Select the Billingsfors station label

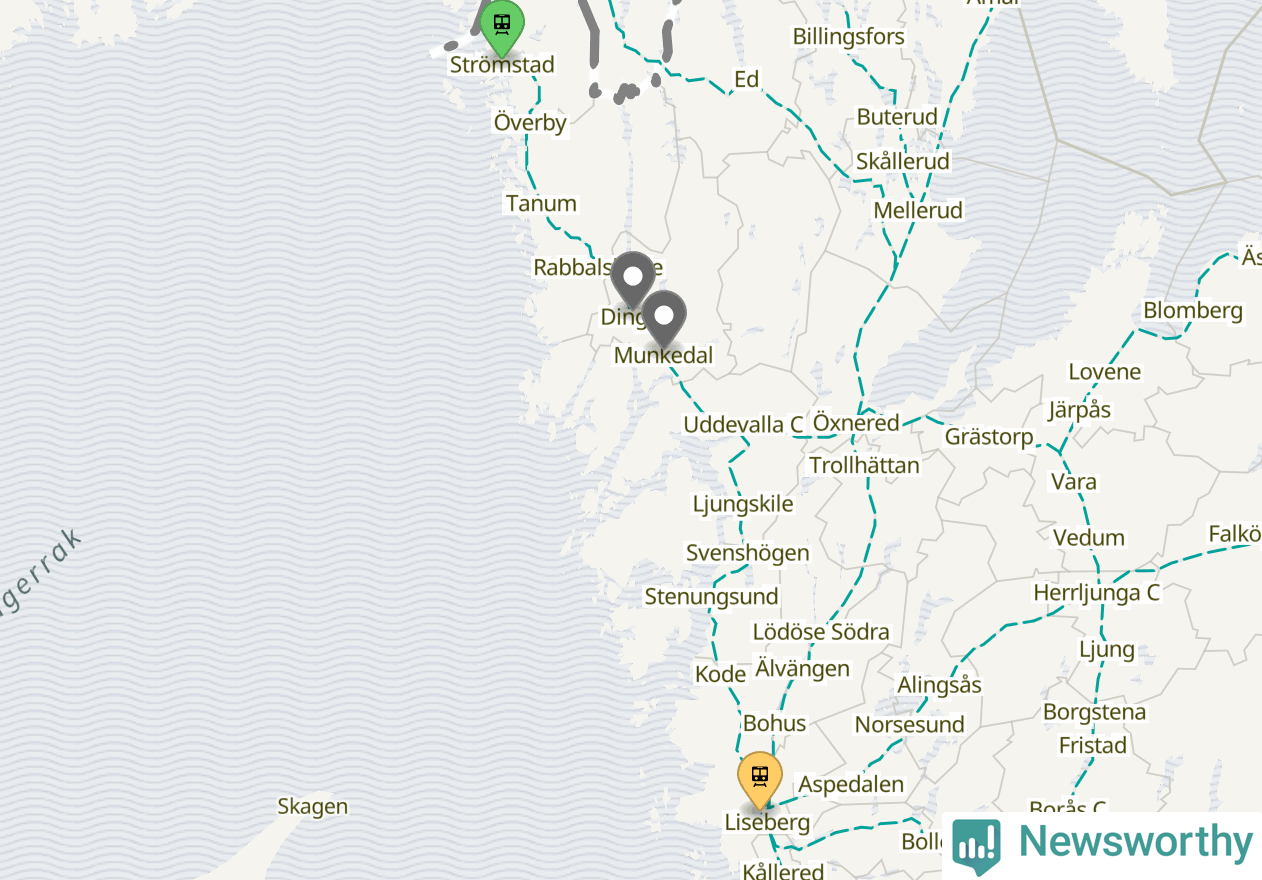coord(849,37)
